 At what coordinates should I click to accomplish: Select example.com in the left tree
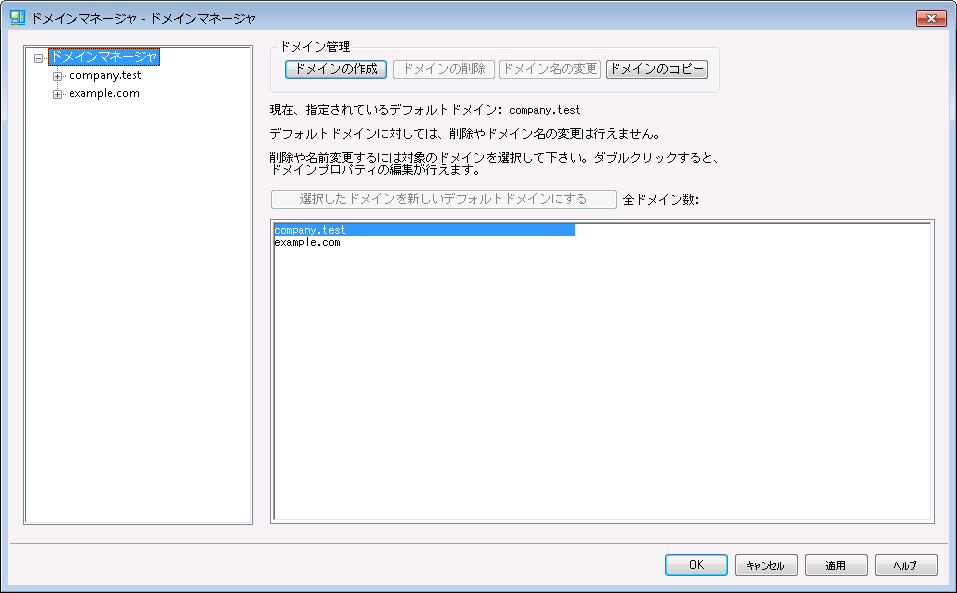pyautogui.click(x=104, y=94)
